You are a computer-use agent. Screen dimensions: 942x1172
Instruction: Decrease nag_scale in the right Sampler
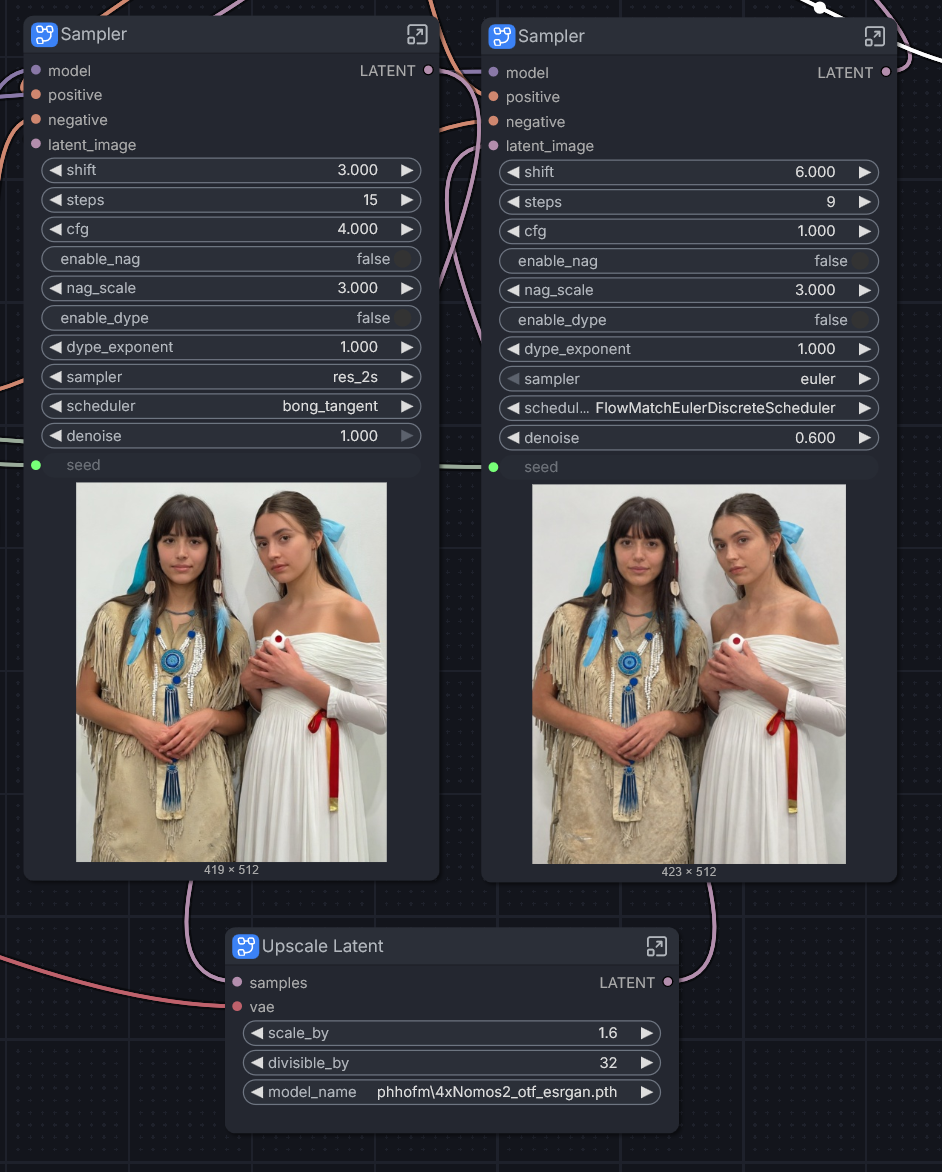click(513, 290)
